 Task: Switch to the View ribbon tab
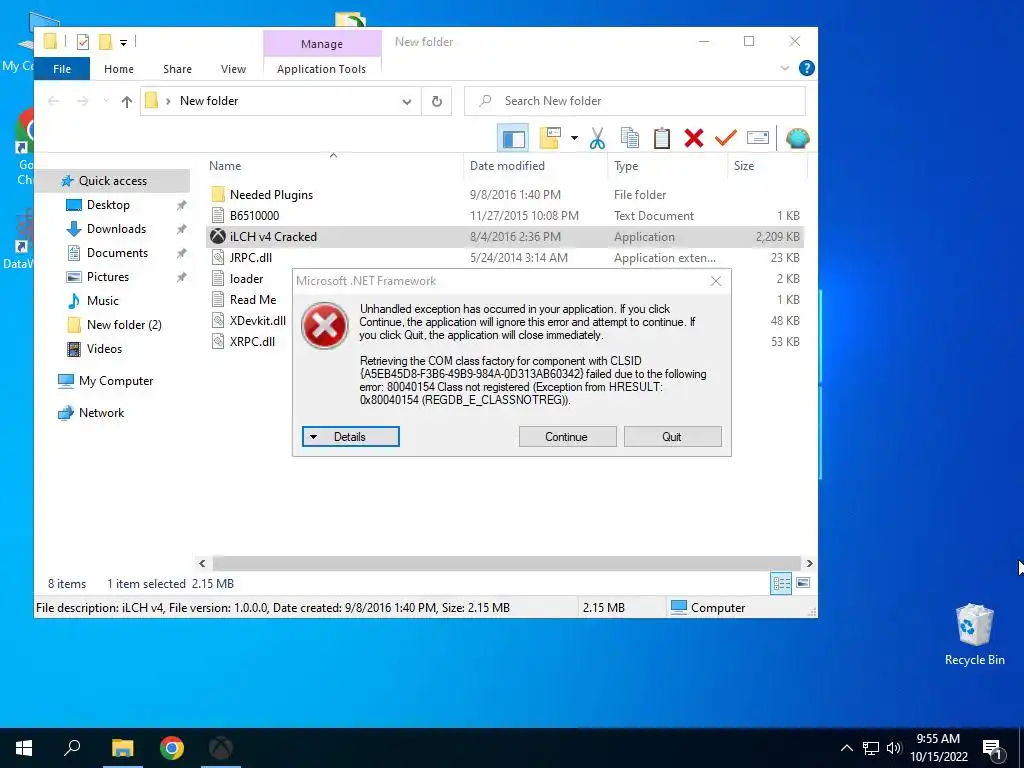click(x=233, y=69)
